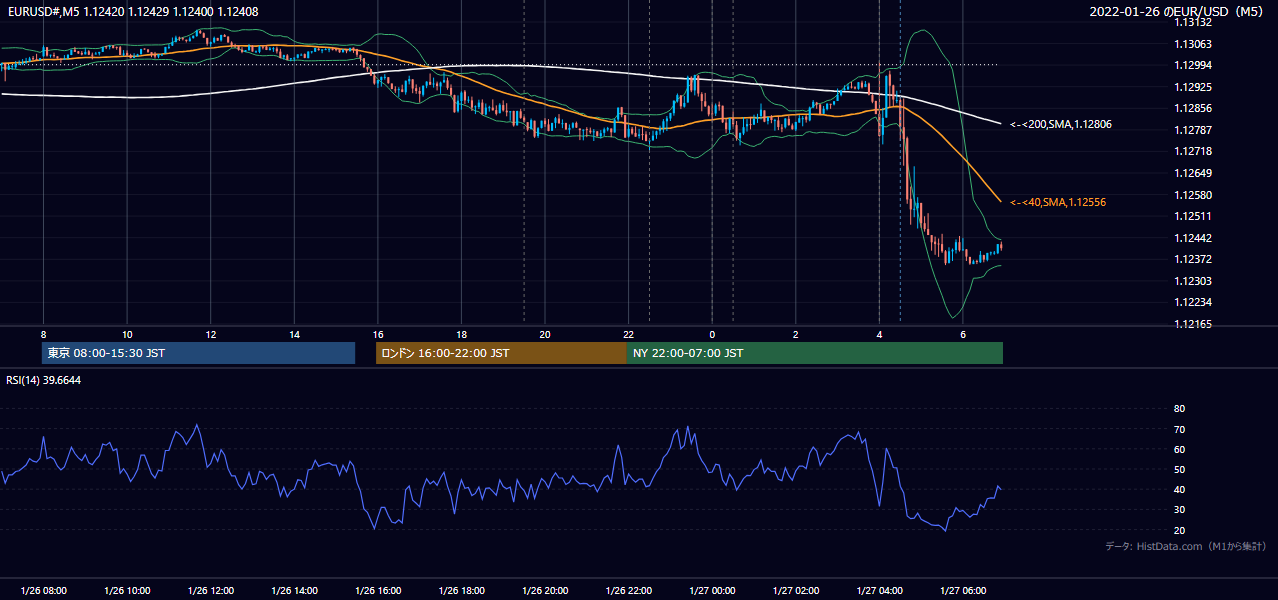
Task: Click price axis value 1.12165
Action: (x=1194, y=324)
